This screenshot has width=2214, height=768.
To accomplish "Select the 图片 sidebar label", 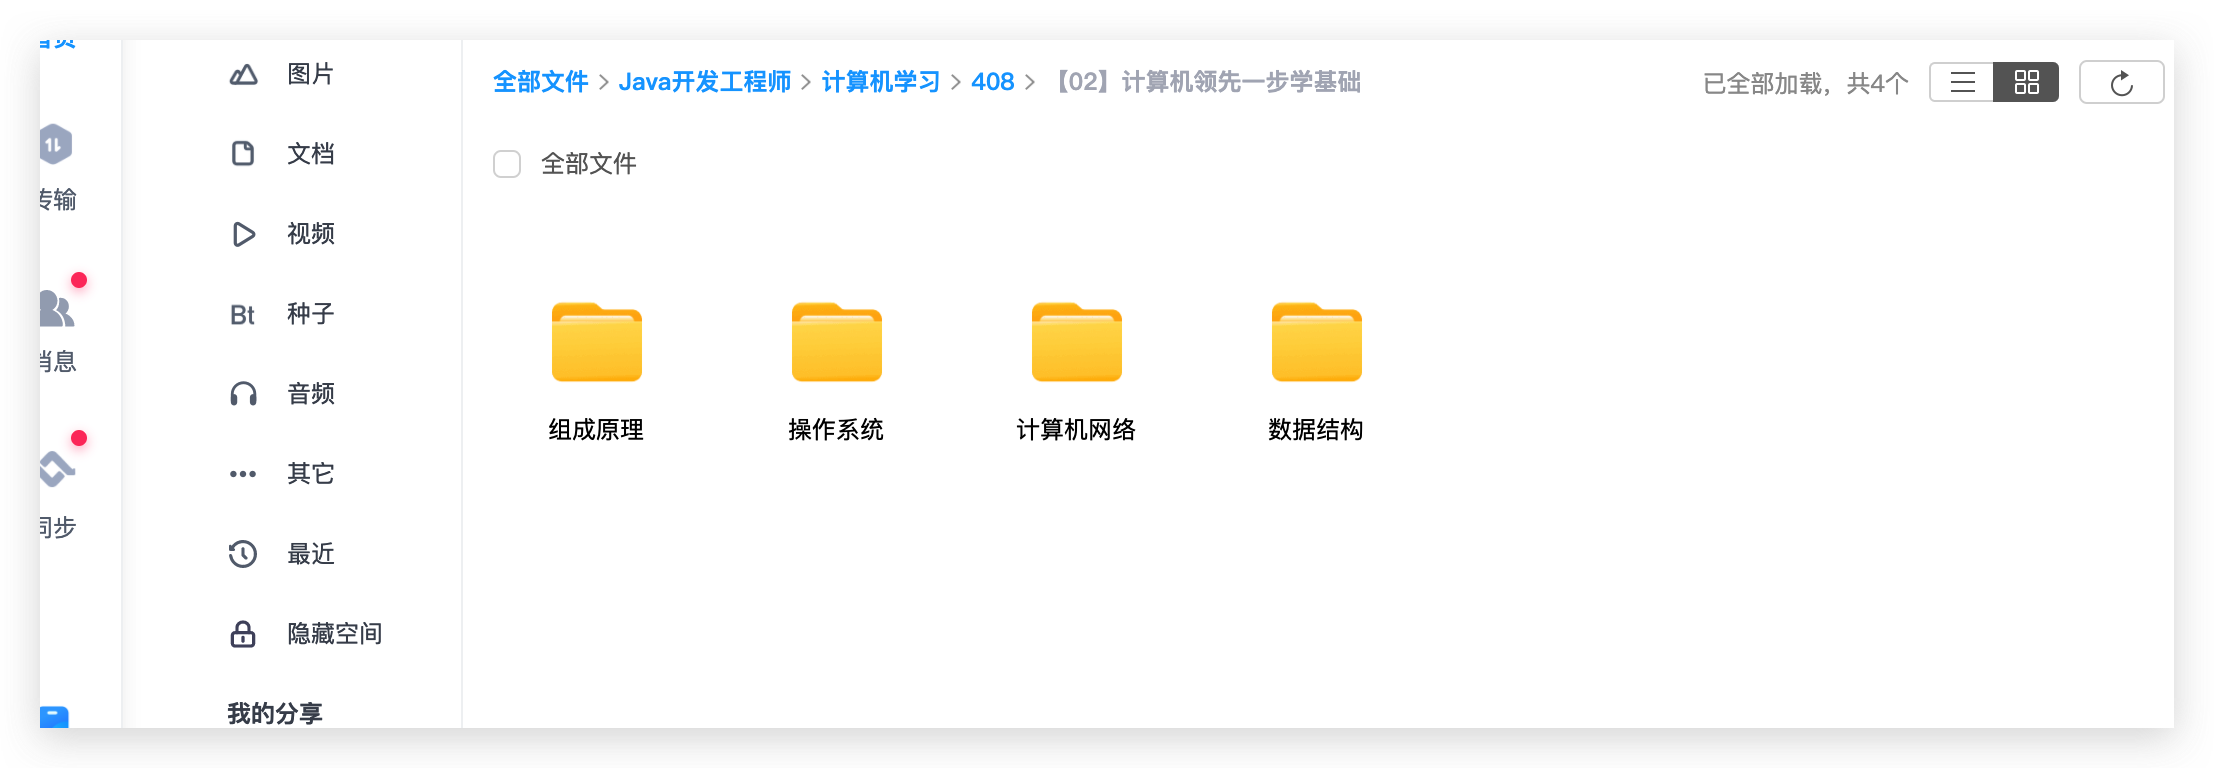I will coord(311,74).
